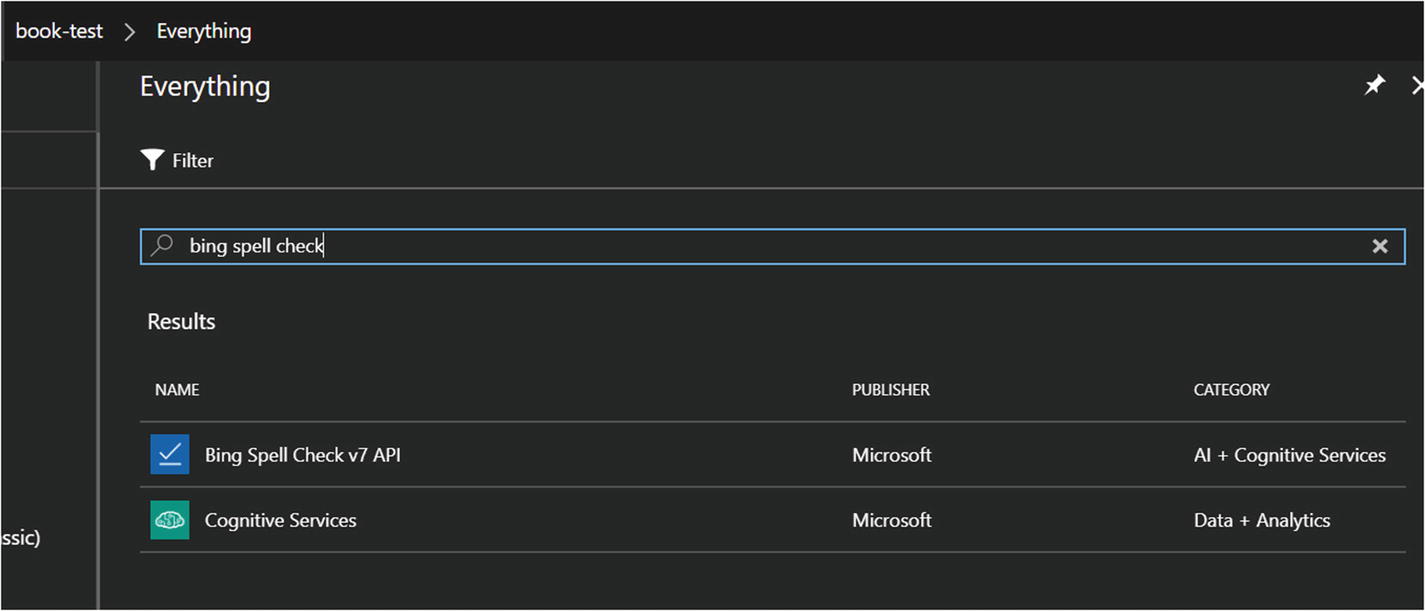Sort by the NAME column header
Screen dimensions: 1425x611
tap(177, 390)
